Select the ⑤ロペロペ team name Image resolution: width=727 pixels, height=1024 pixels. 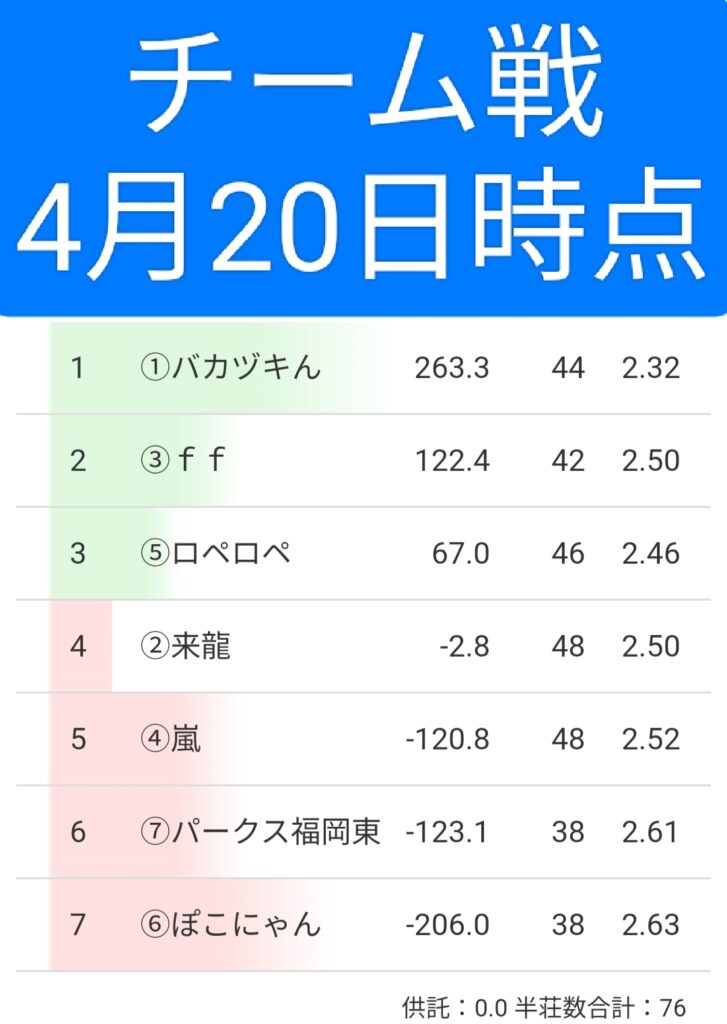215,553
